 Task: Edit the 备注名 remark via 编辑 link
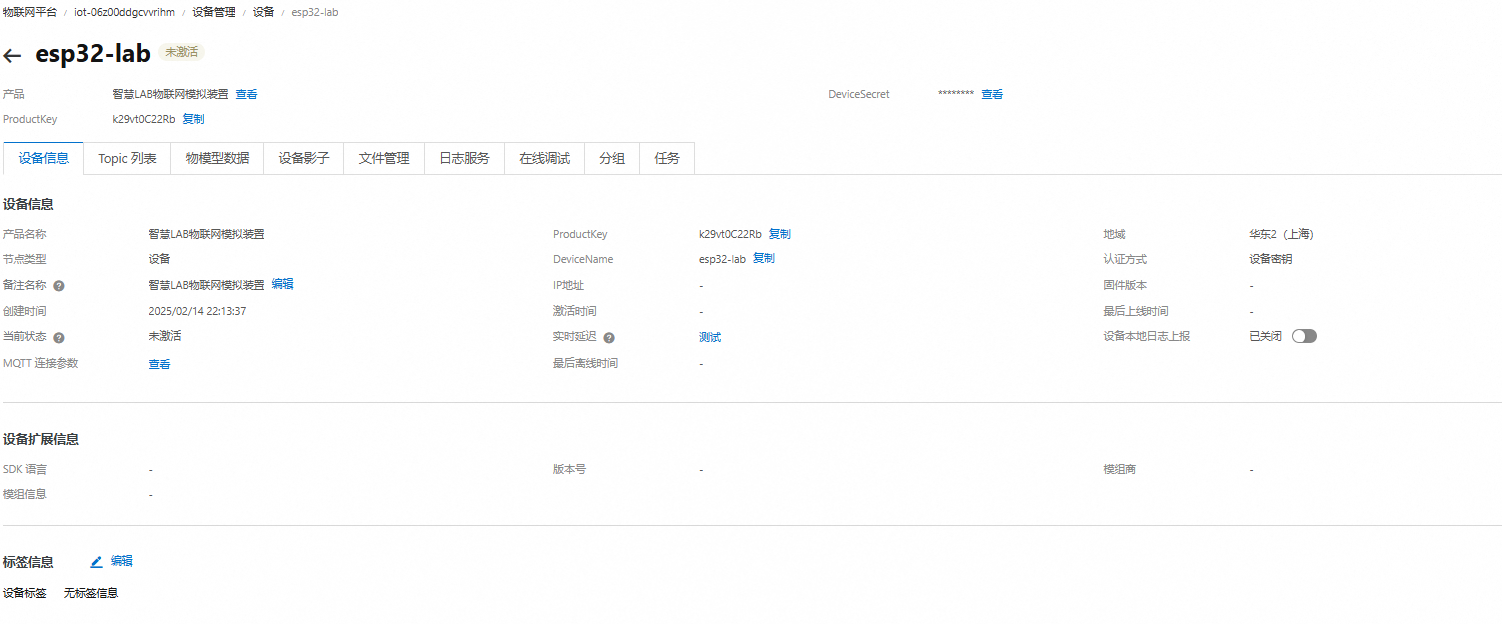coord(283,285)
